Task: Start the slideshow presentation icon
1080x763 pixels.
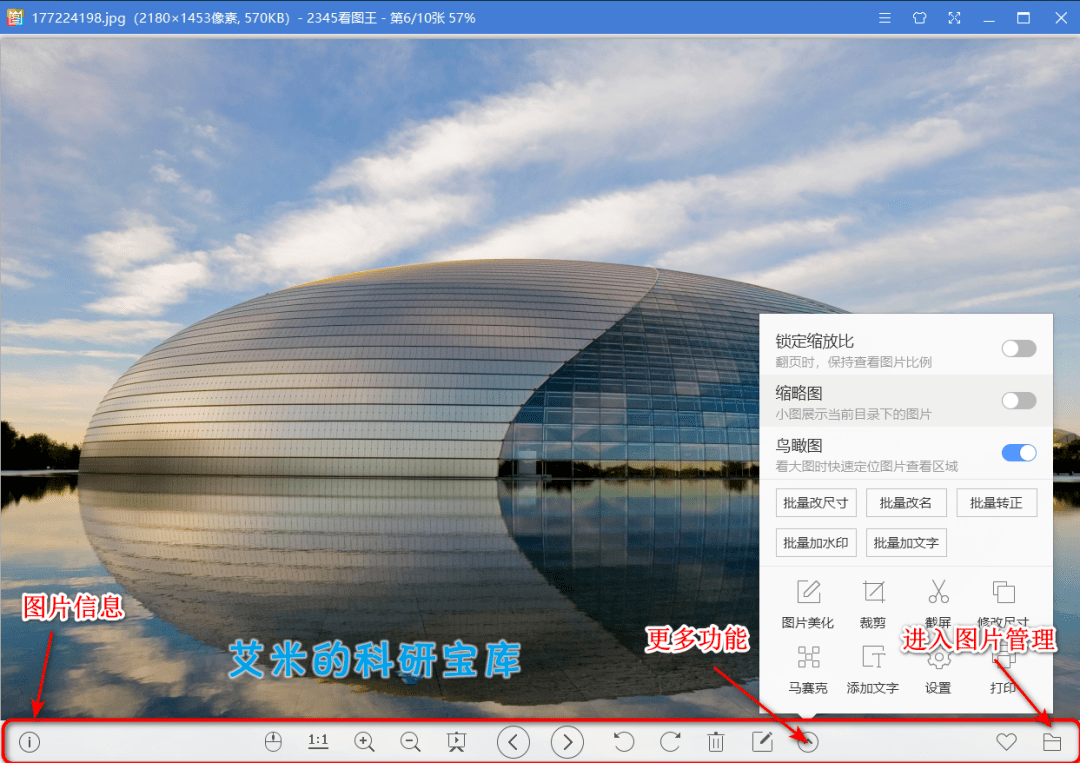Action: [456, 742]
